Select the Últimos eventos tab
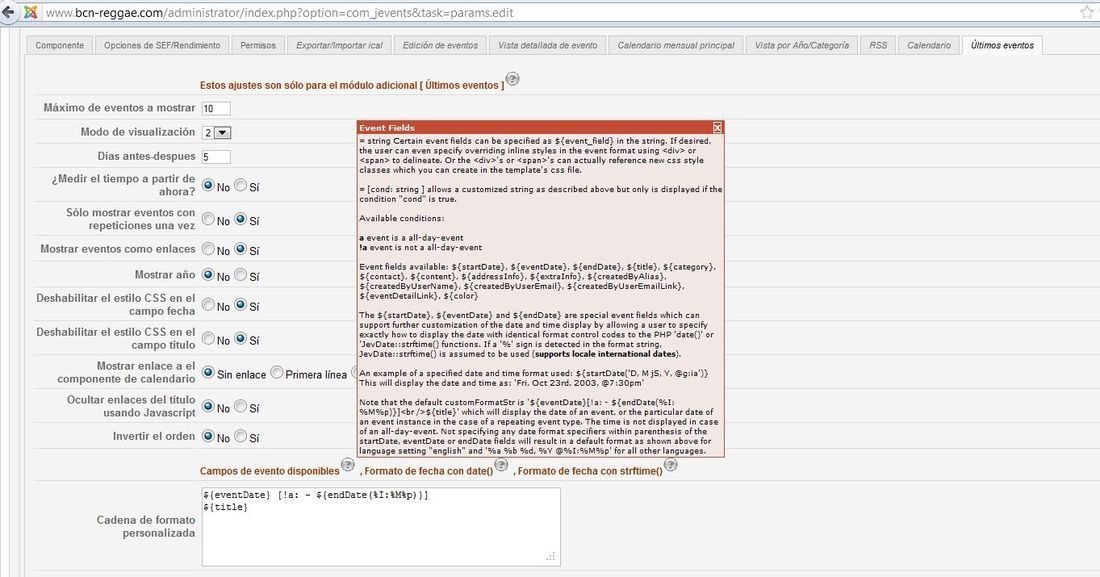The width and height of the screenshot is (1100, 577). coord(1002,45)
